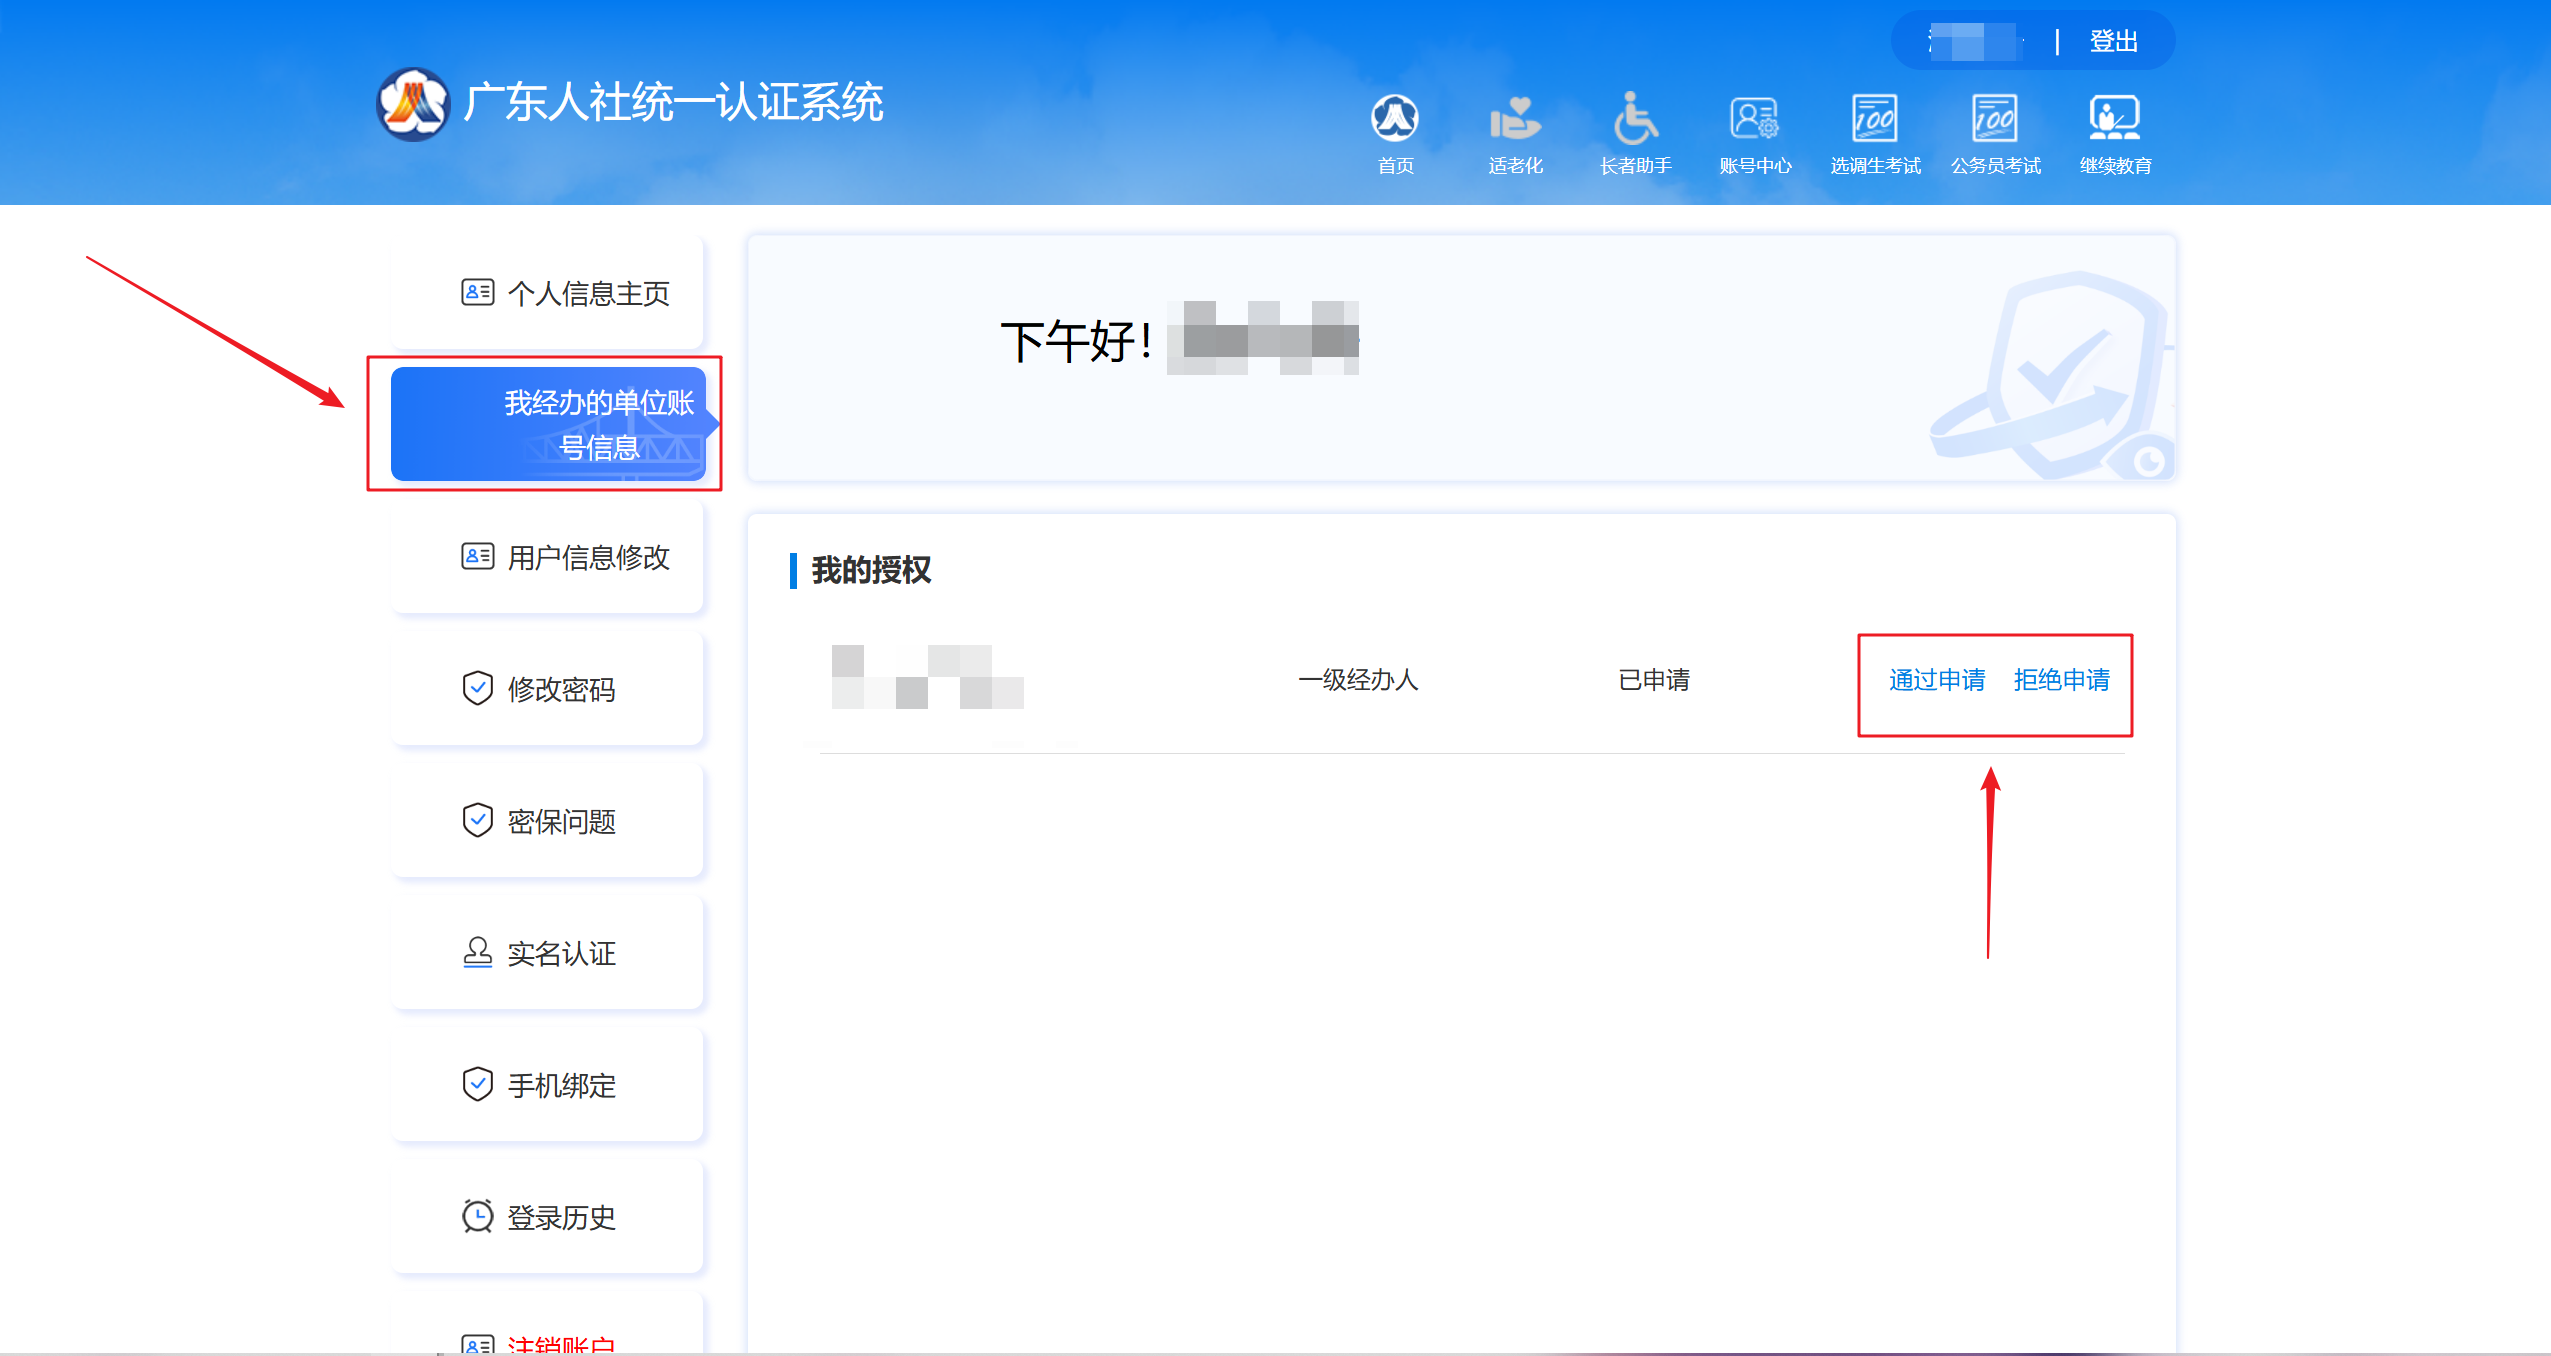Open 个人信息主页 in the sidebar
This screenshot has width=2551, height=1356.
coord(565,293)
